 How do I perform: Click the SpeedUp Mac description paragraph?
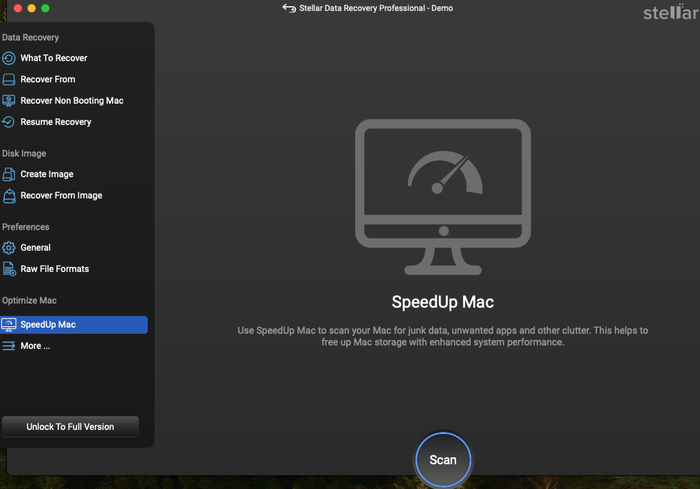tap(443, 336)
